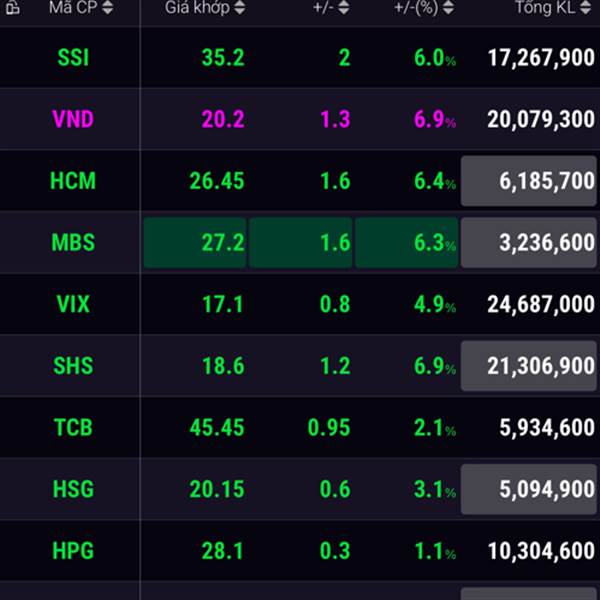Select MBS highlighted price 27.2
This screenshot has height=600, width=600.
(x=195, y=242)
